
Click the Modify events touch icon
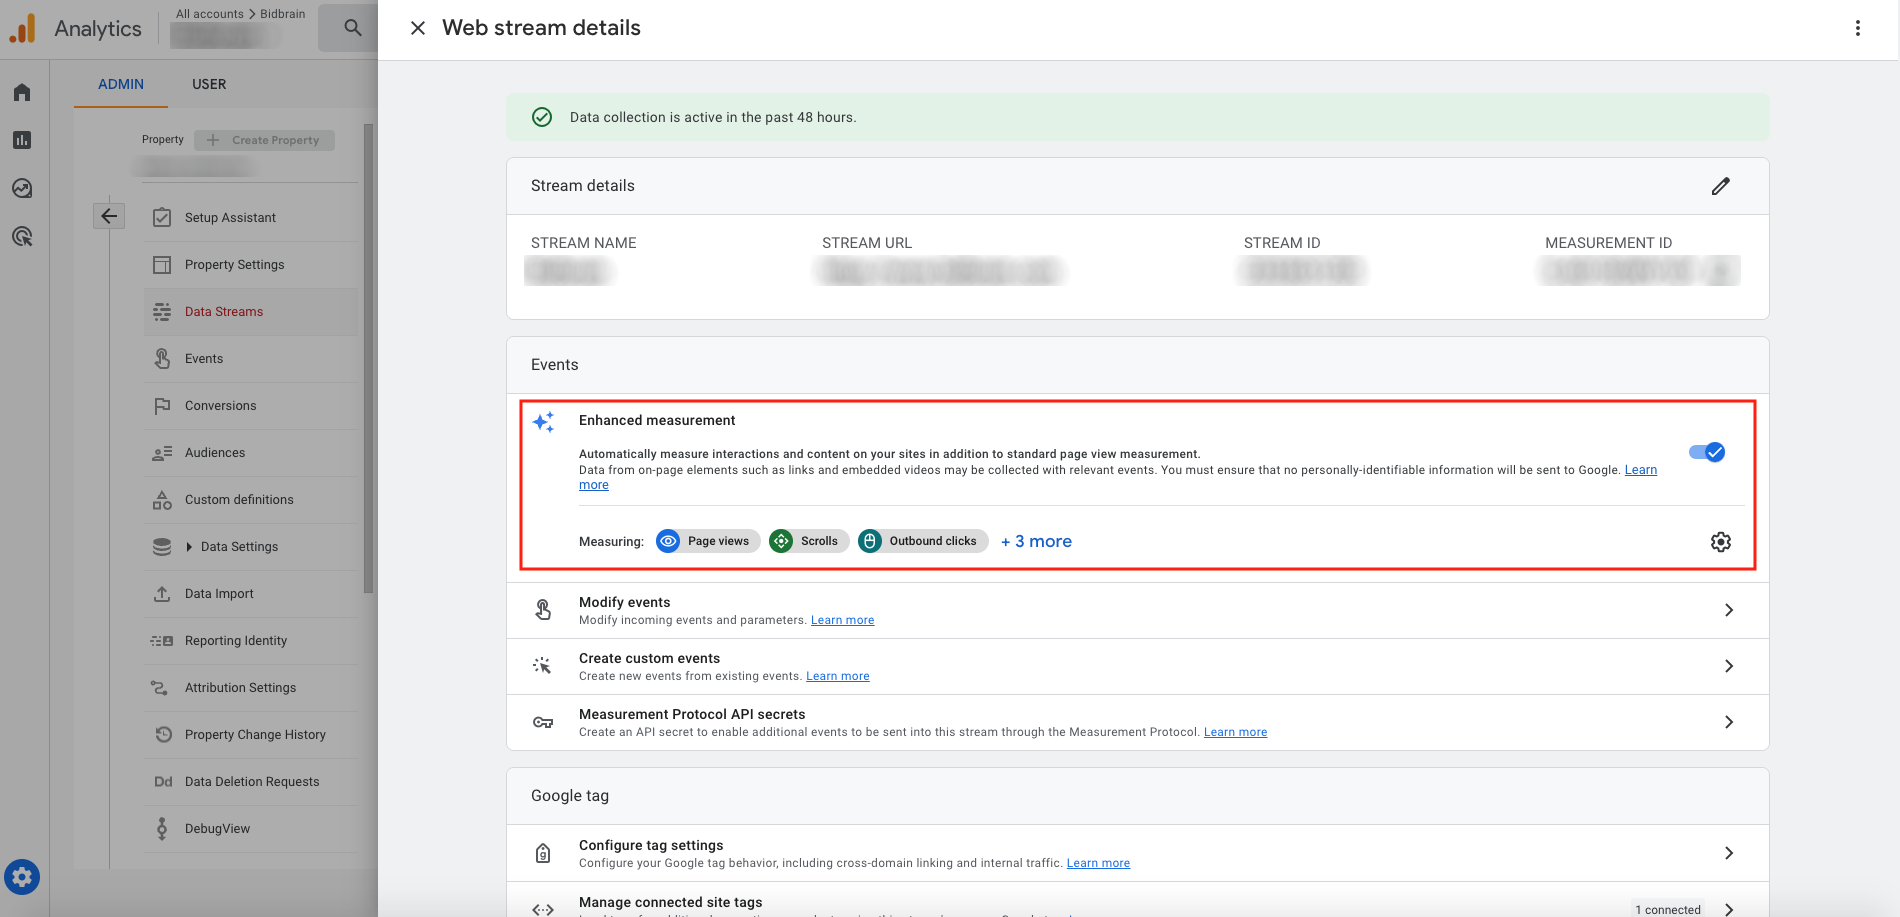click(543, 610)
